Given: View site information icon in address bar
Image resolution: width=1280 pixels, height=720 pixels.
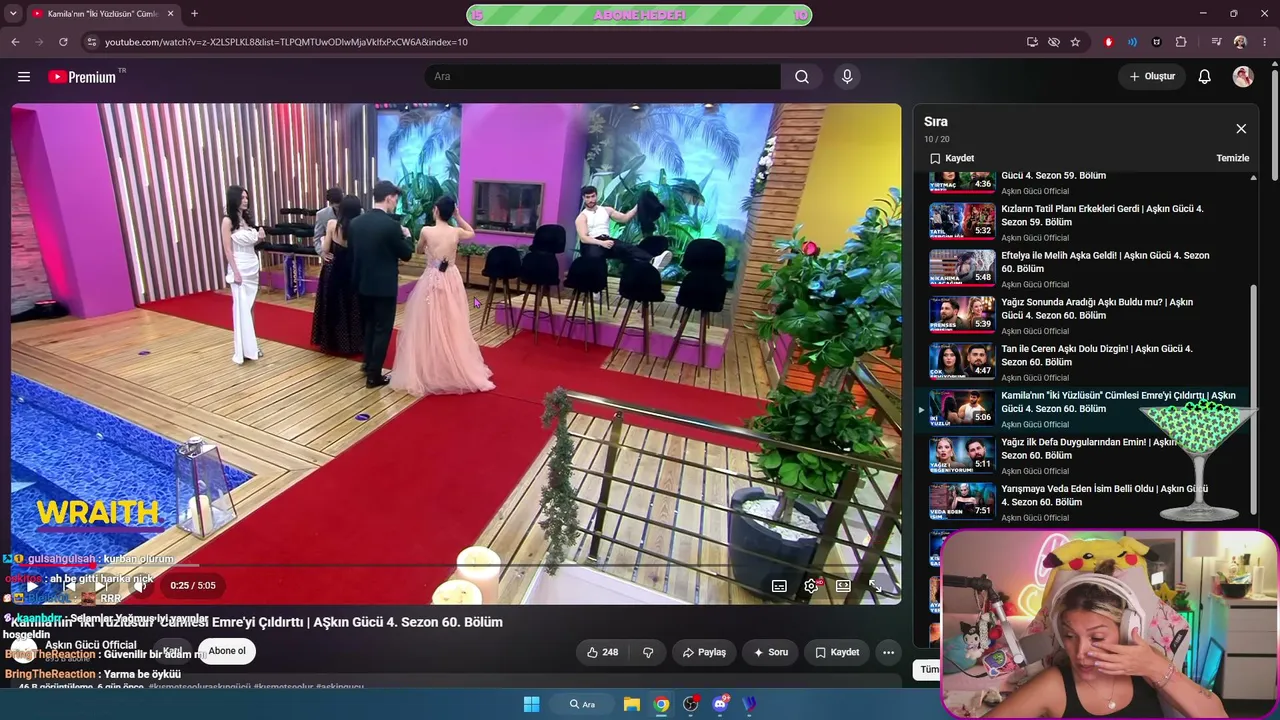Looking at the screenshot, I should coord(91,42).
